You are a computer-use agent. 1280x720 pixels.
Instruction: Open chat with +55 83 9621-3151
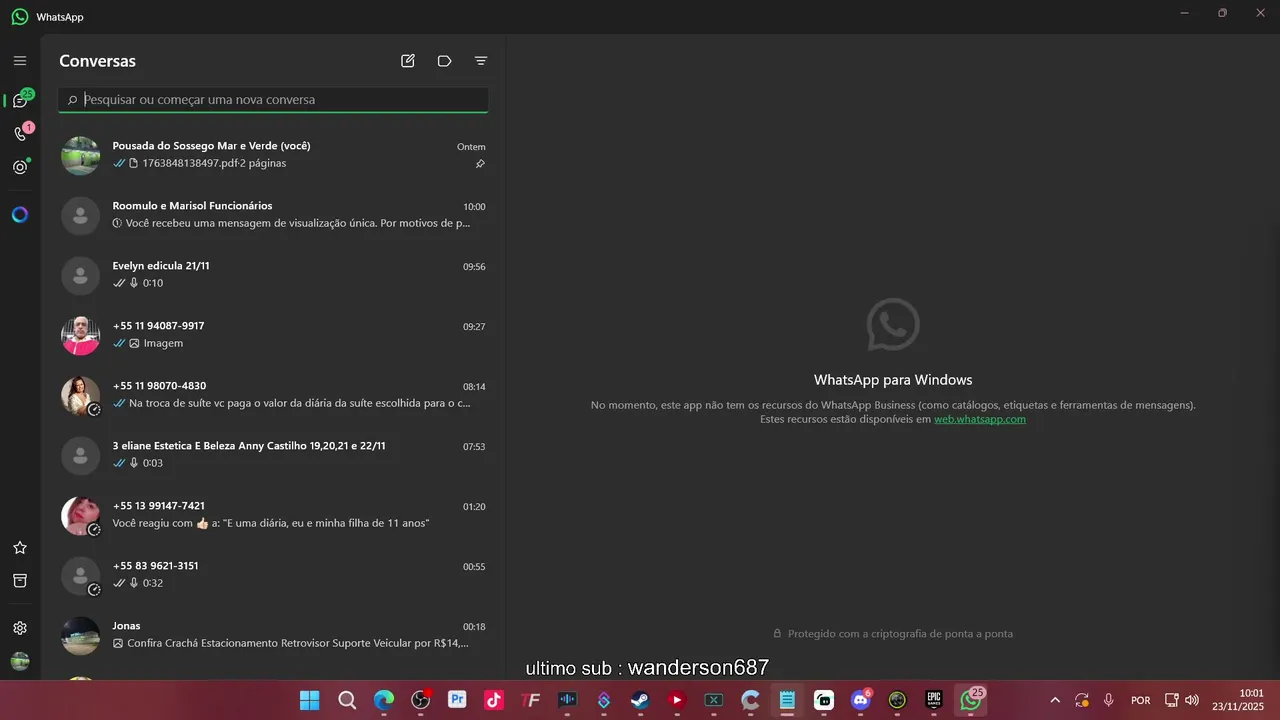pos(273,575)
